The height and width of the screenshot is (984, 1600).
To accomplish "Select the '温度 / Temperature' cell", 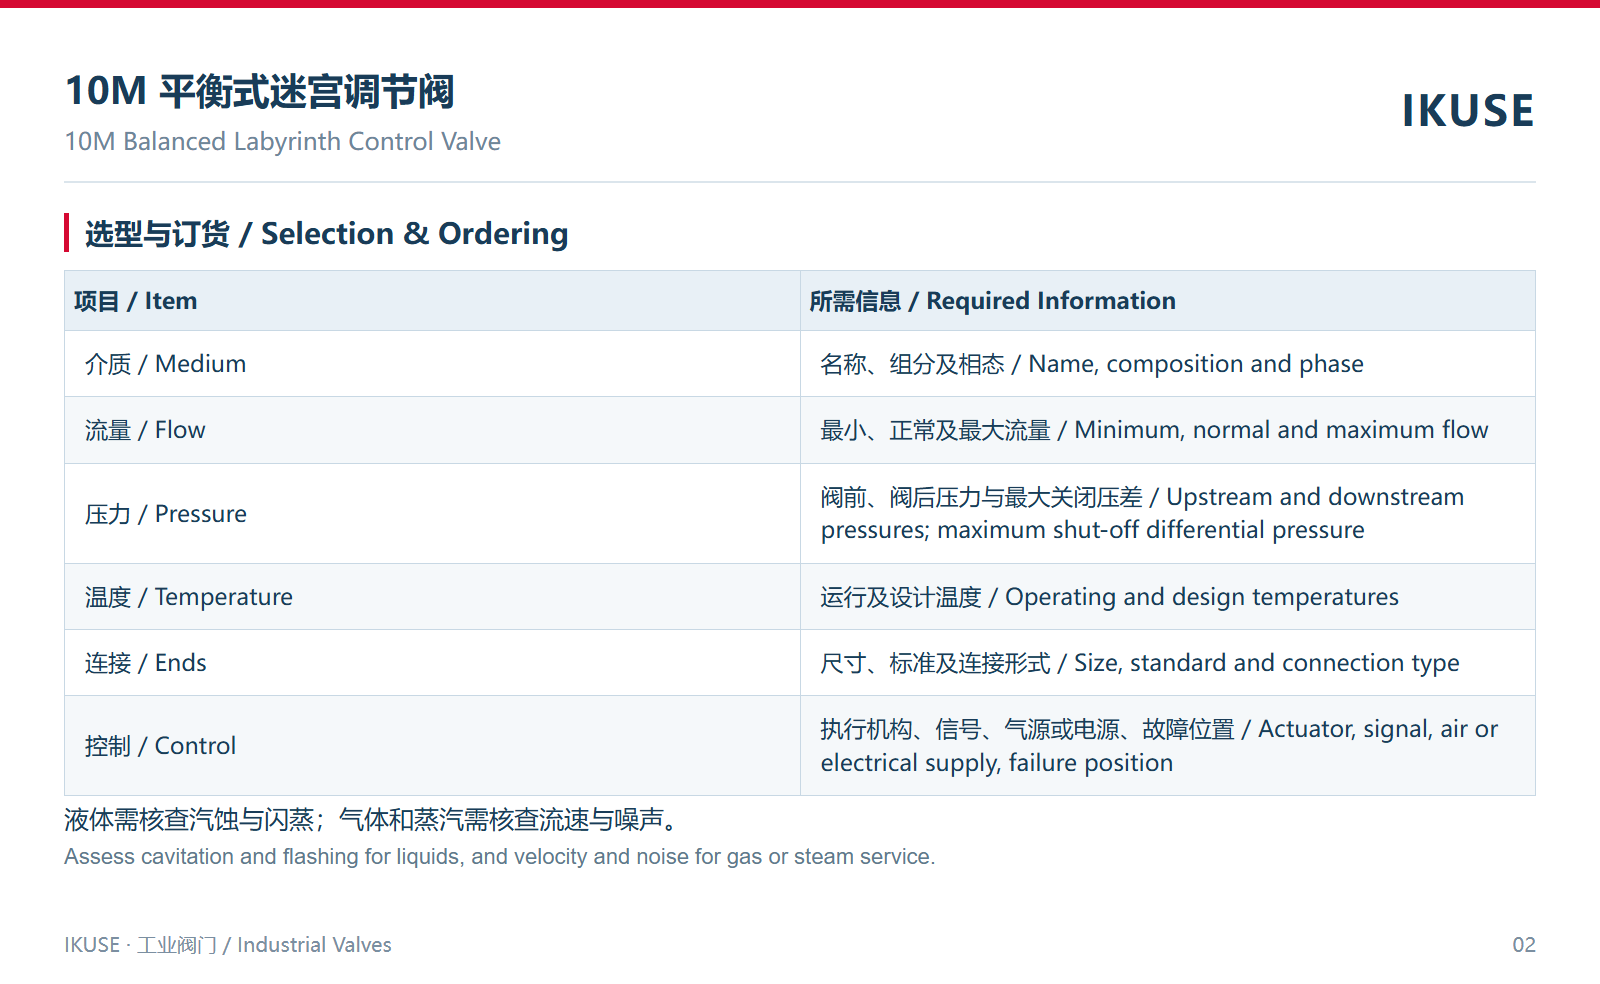I will click(x=432, y=597).
